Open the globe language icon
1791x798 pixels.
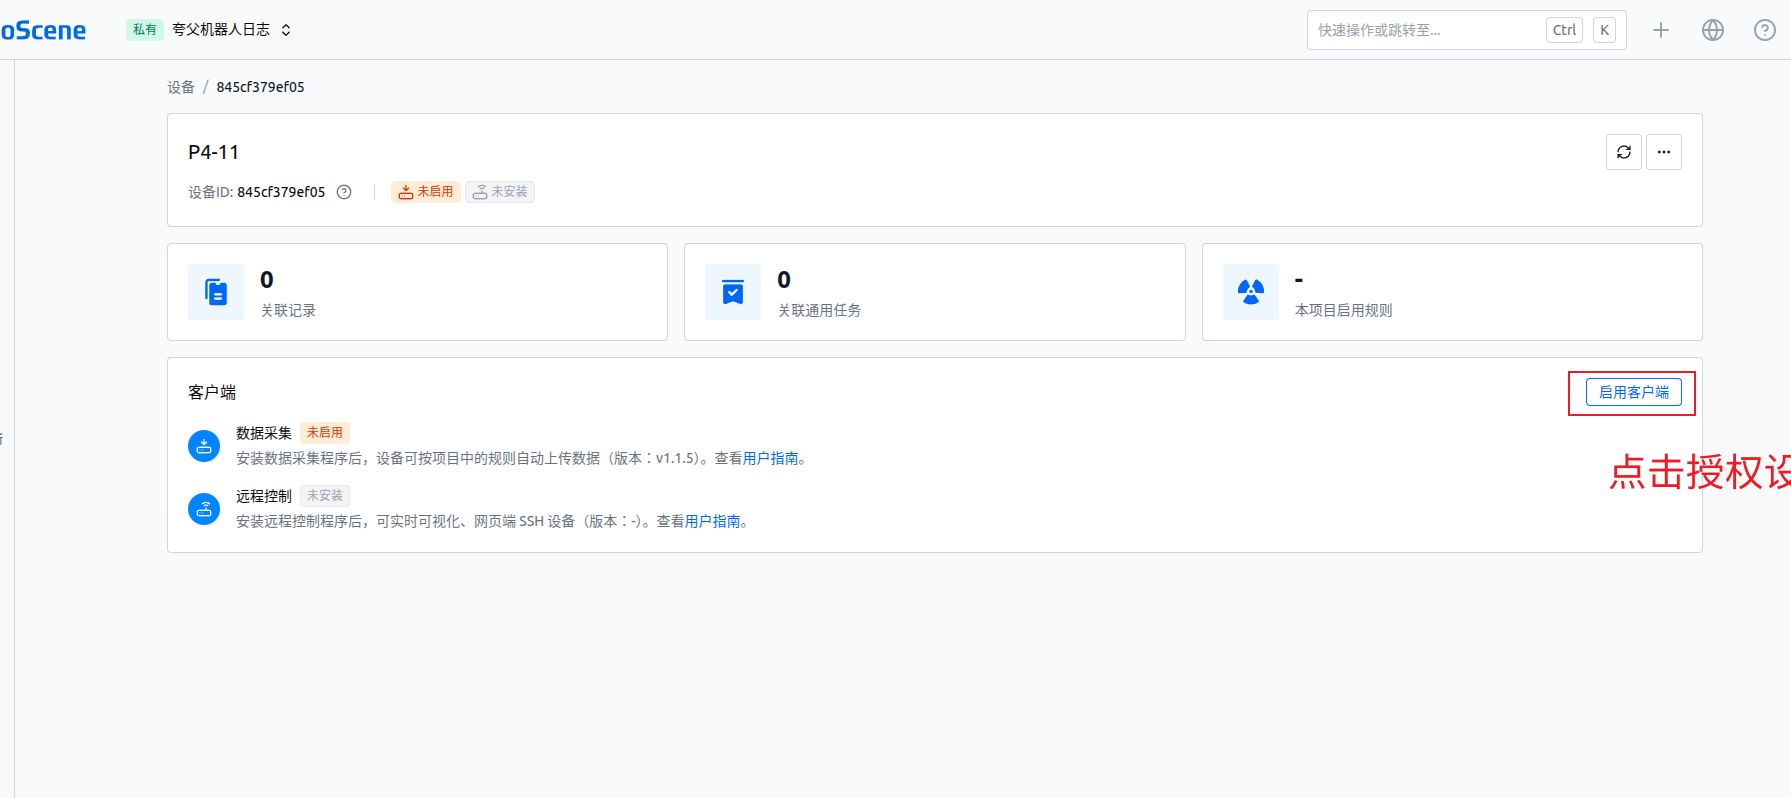click(x=1712, y=30)
